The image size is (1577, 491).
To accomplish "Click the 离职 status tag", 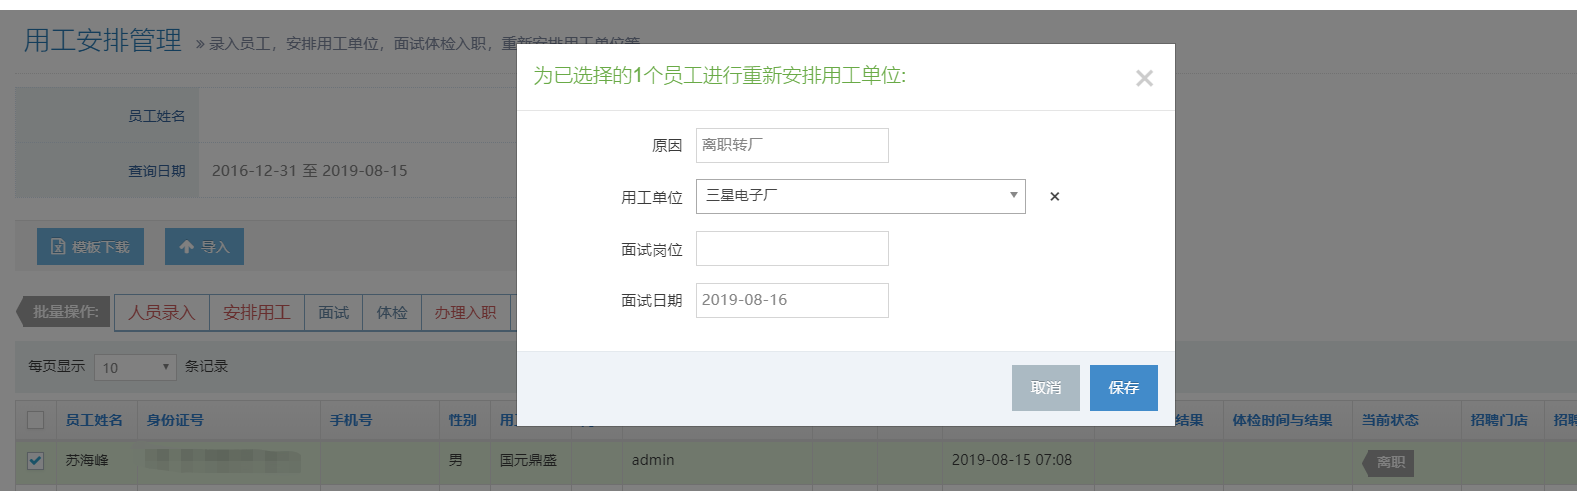I will (x=1389, y=462).
